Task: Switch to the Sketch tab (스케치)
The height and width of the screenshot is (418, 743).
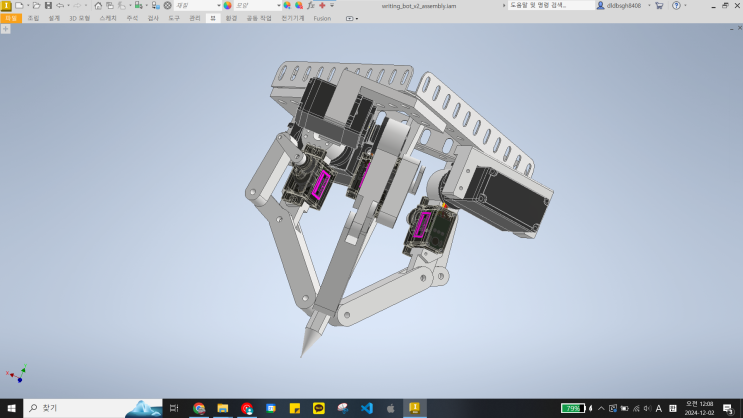Action: (108, 18)
